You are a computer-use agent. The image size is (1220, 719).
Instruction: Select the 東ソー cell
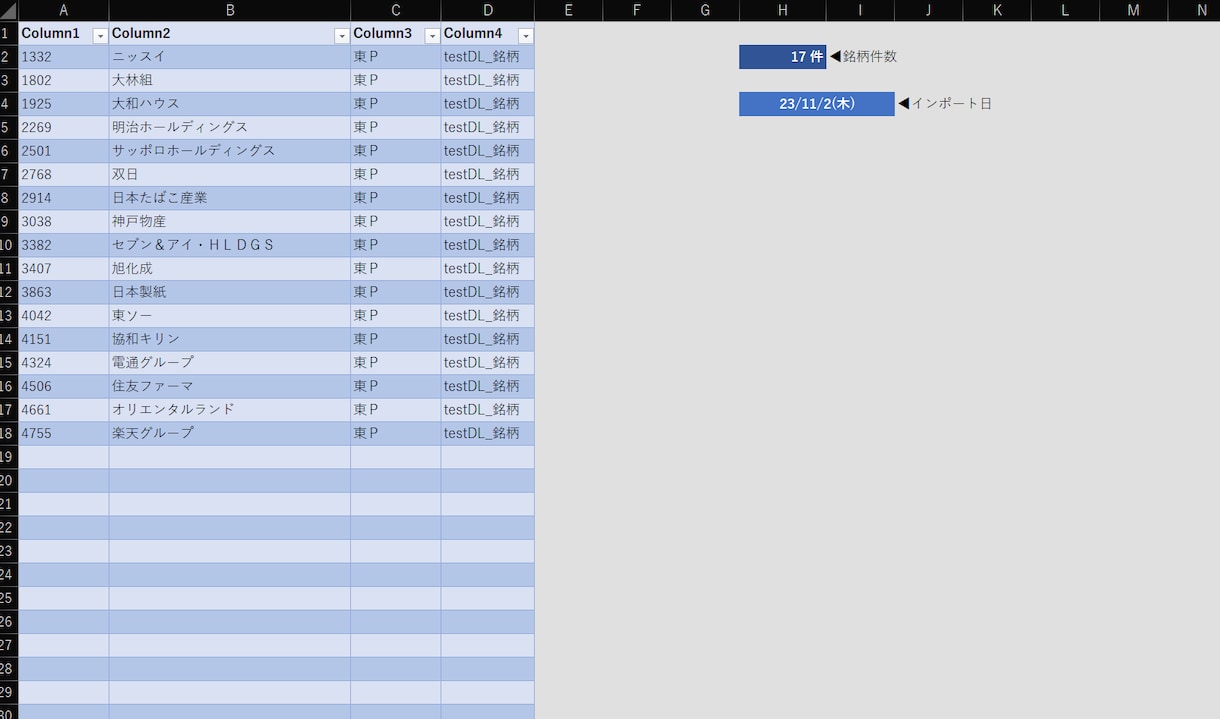click(230, 315)
